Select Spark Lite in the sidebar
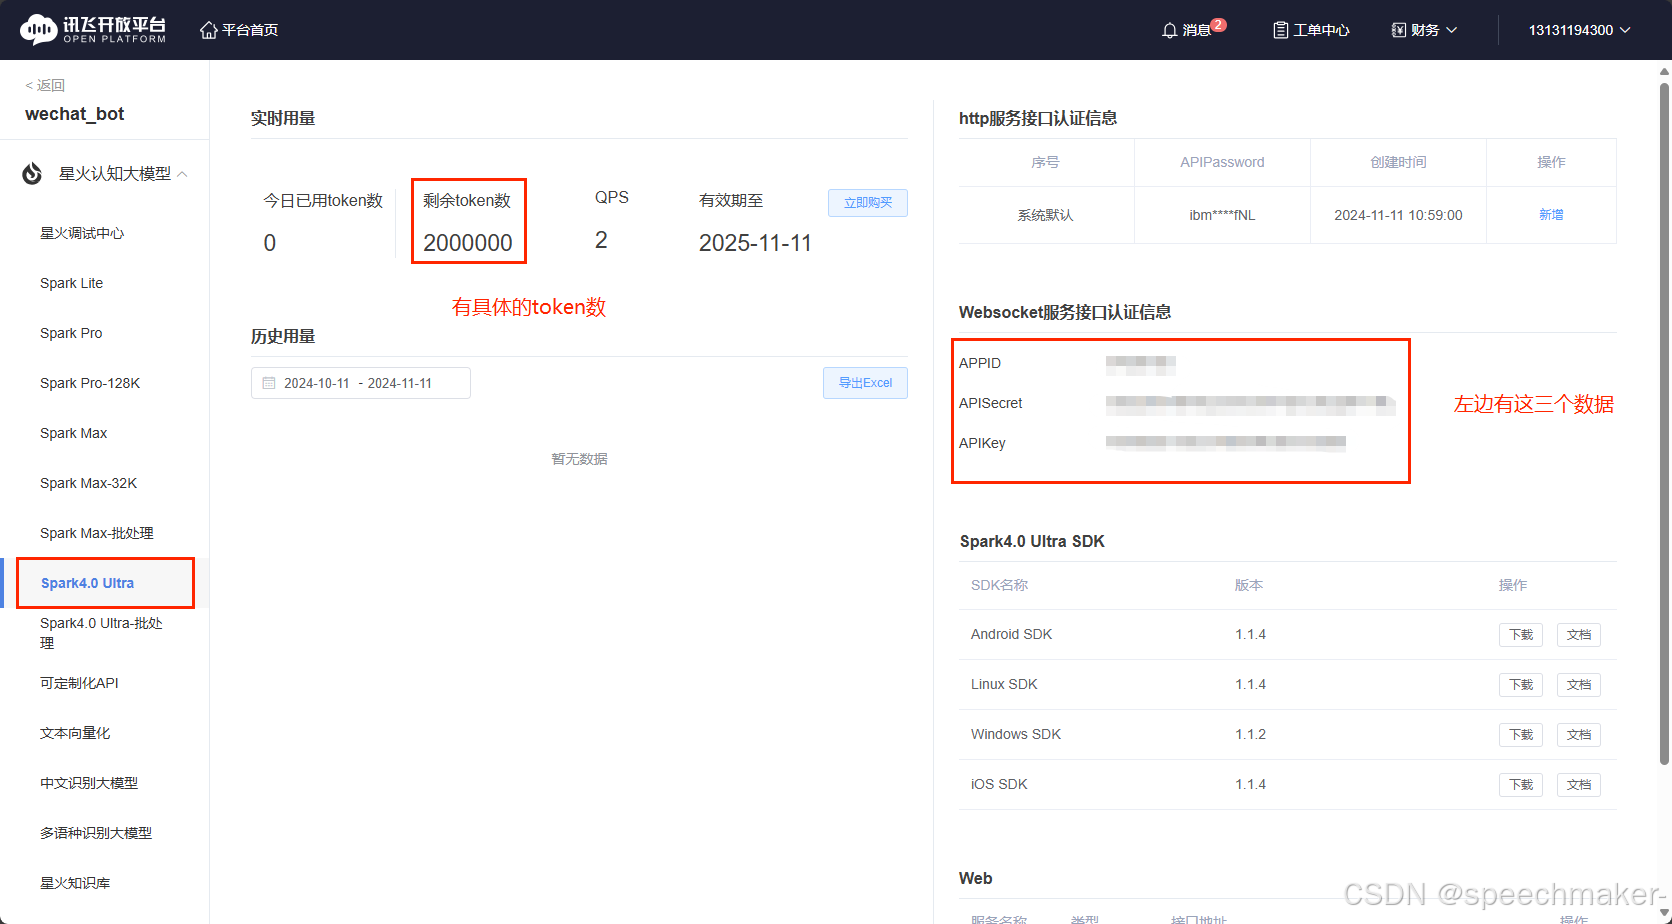 point(71,283)
